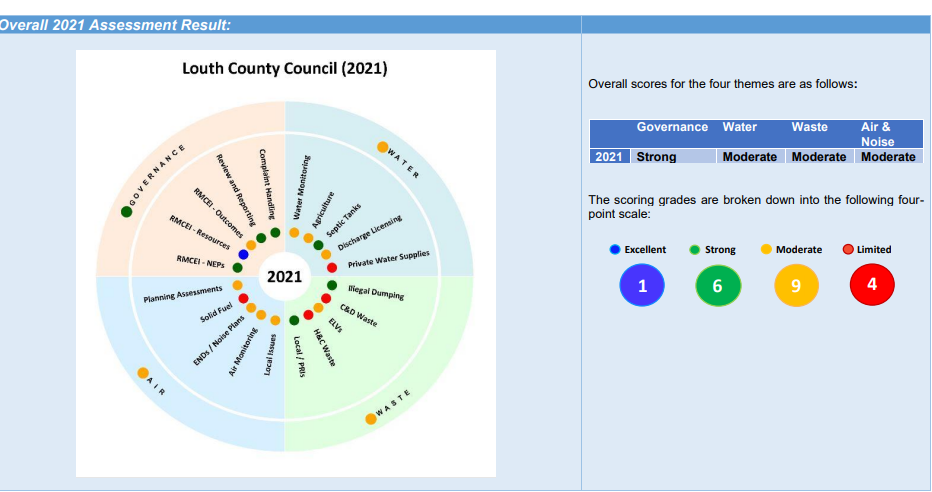Click the '2021' row label in the table

609,157
